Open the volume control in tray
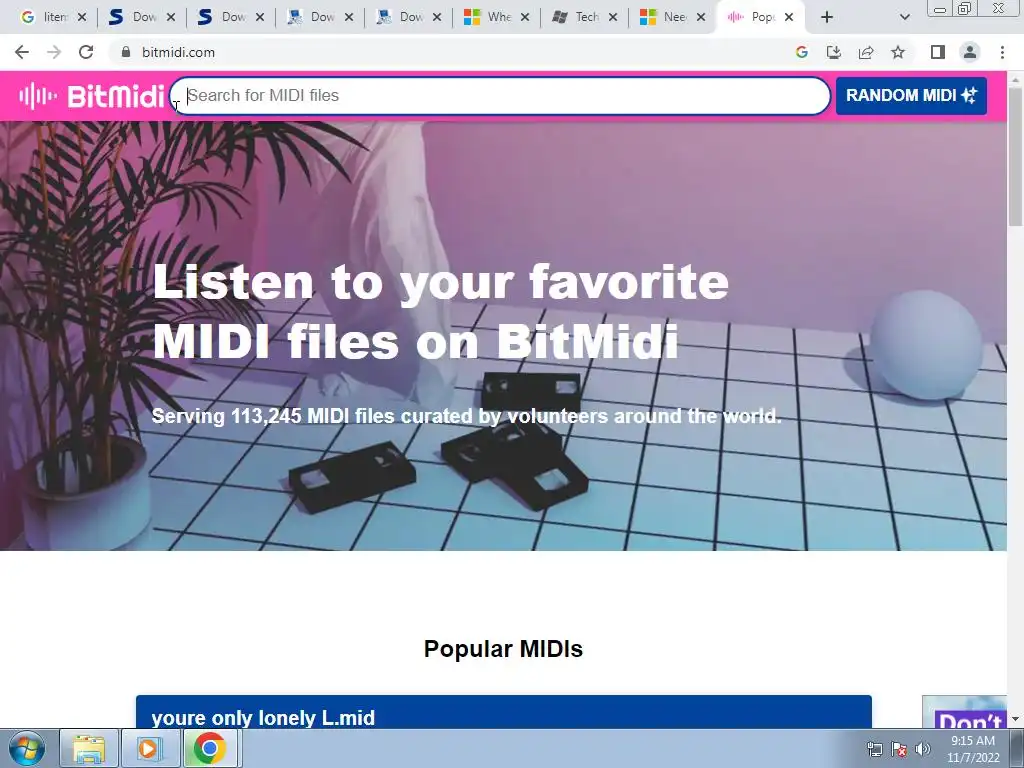1024x768 pixels. coord(923,748)
